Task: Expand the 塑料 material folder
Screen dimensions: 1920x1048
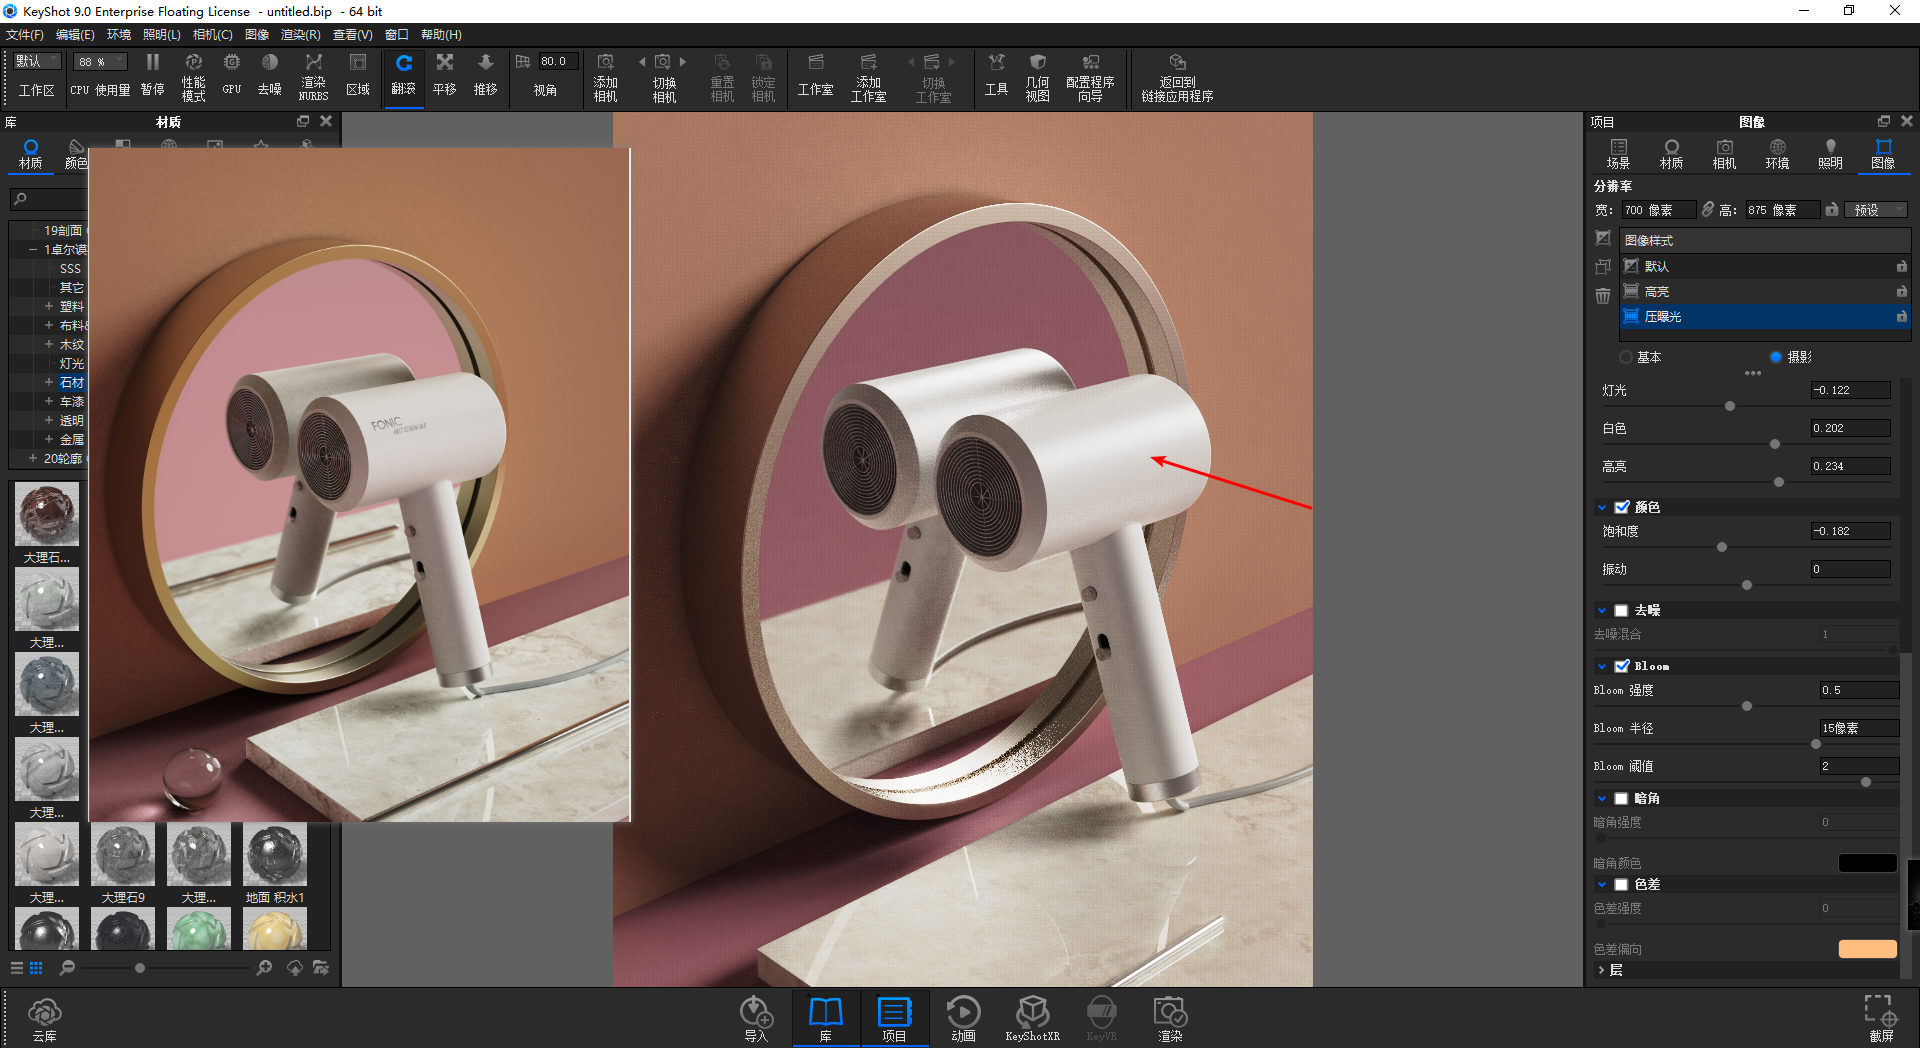Action: point(48,306)
